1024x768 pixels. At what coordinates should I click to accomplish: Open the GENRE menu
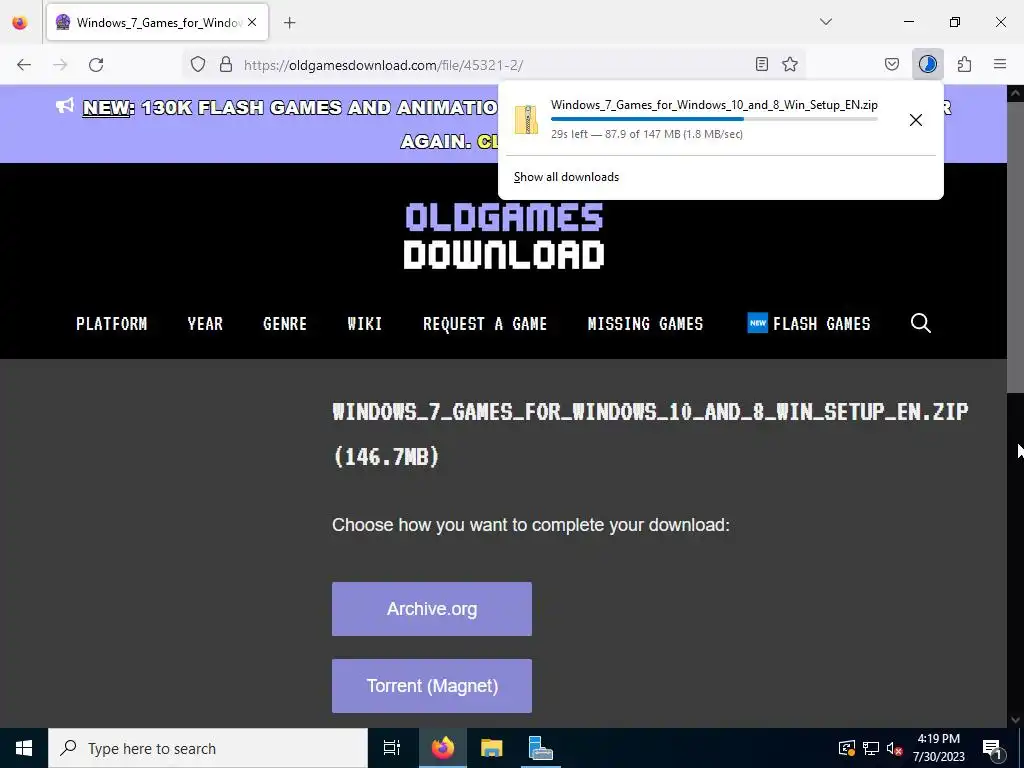285,324
